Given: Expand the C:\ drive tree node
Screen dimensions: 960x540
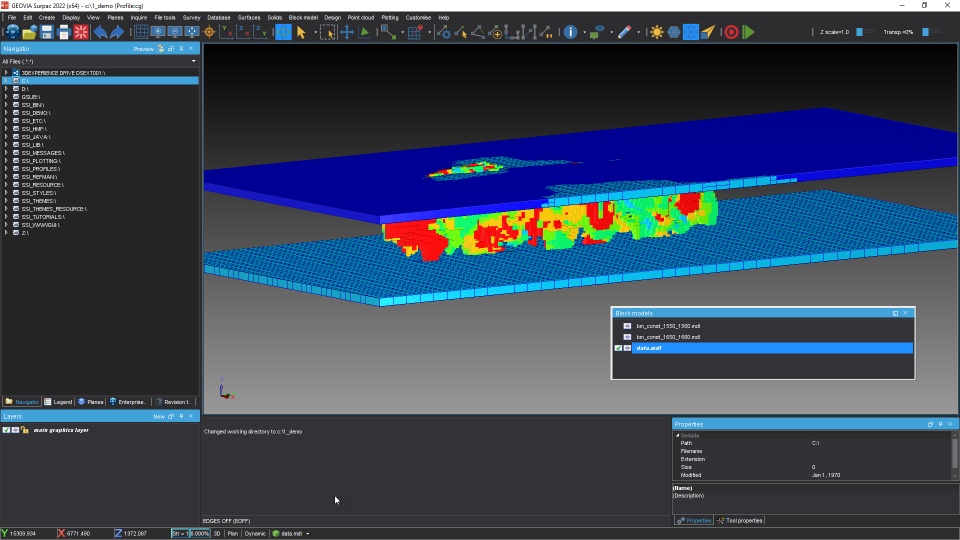Looking at the screenshot, I should point(6,80).
